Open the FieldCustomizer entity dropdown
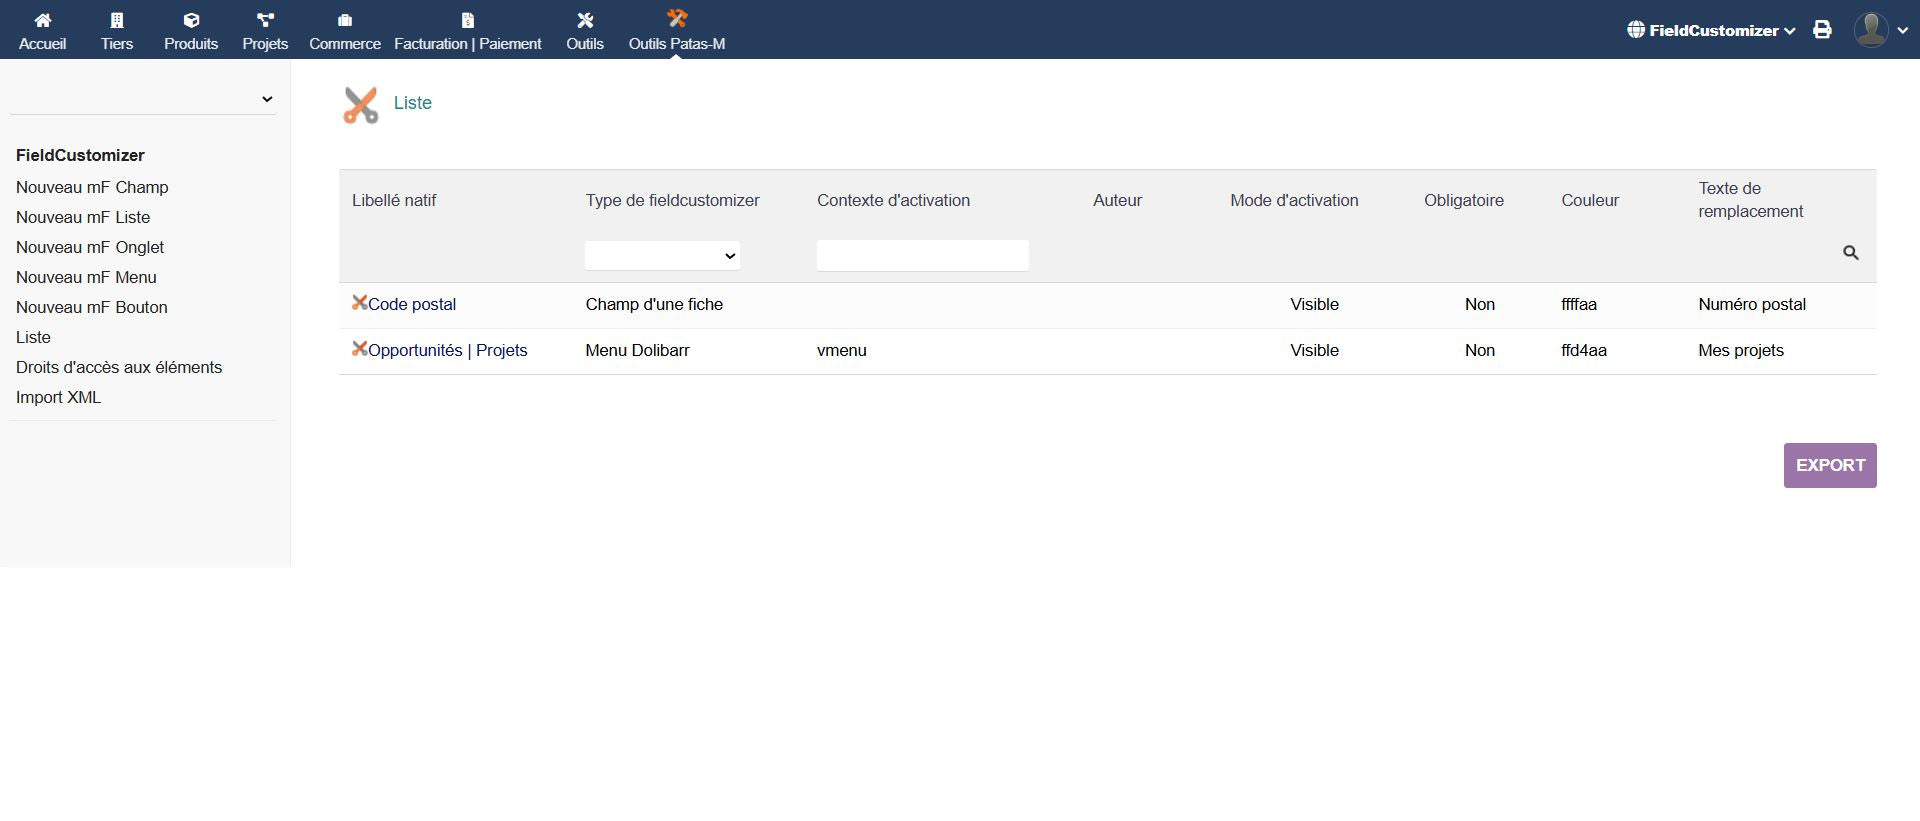This screenshot has height=821, width=1920. [x=1711, y=30]
